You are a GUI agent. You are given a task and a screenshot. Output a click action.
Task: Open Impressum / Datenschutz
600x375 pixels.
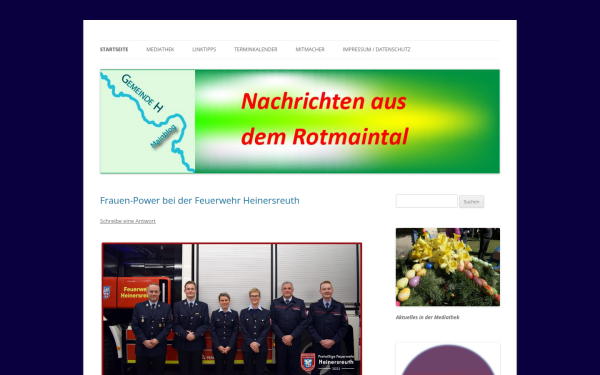coord(377,49)
